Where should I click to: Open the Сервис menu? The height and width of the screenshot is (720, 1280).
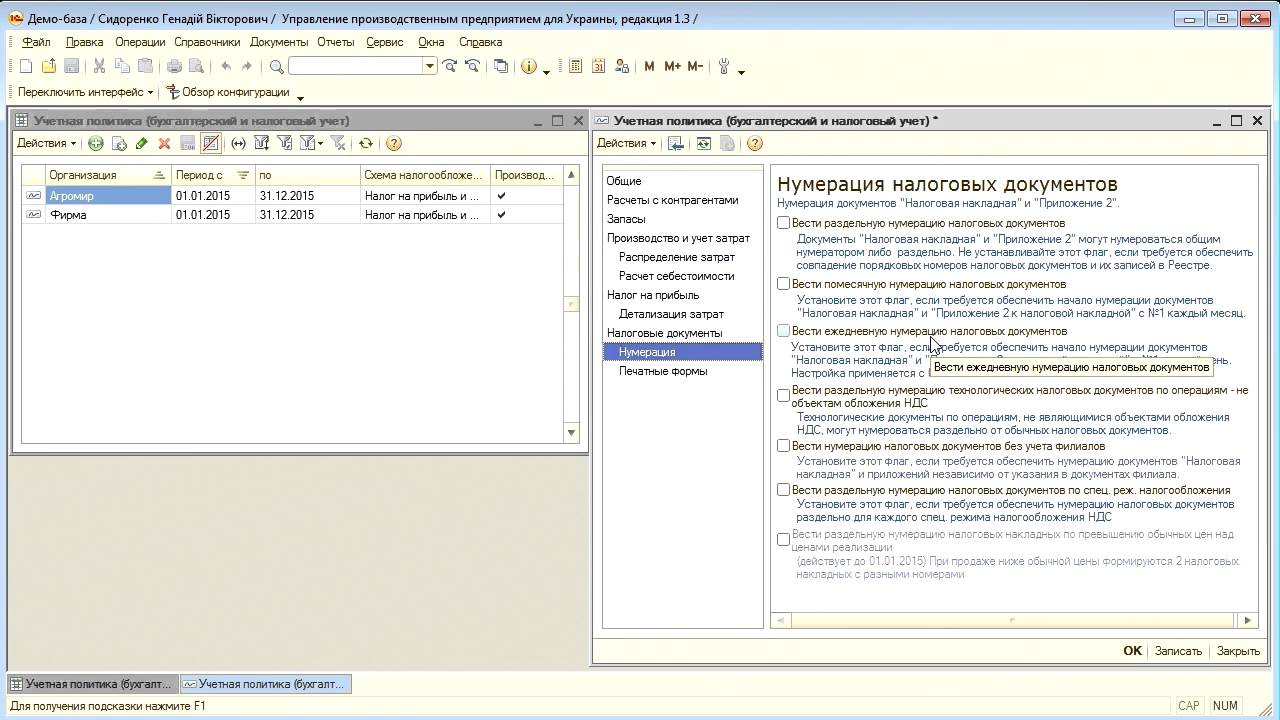(384, 42)
